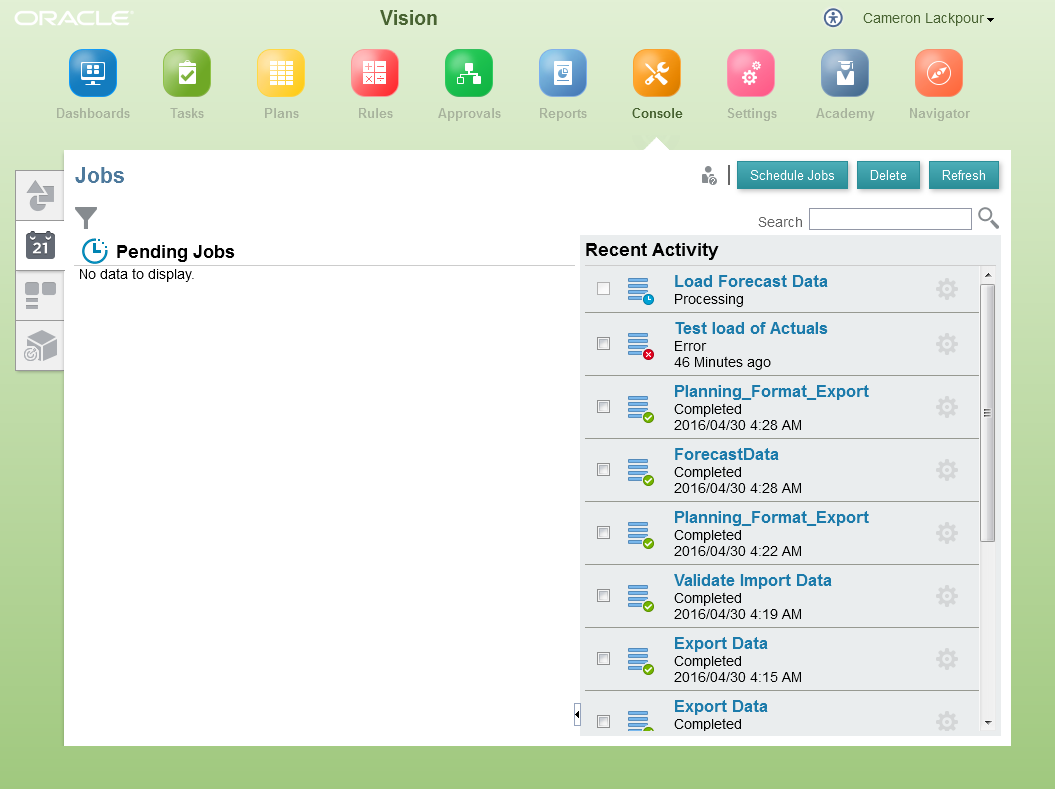Image resolution: width=1055 pixels, height=789 pixels.
Task: Open the Test load of Actuals link
Action: pos(751,328)
